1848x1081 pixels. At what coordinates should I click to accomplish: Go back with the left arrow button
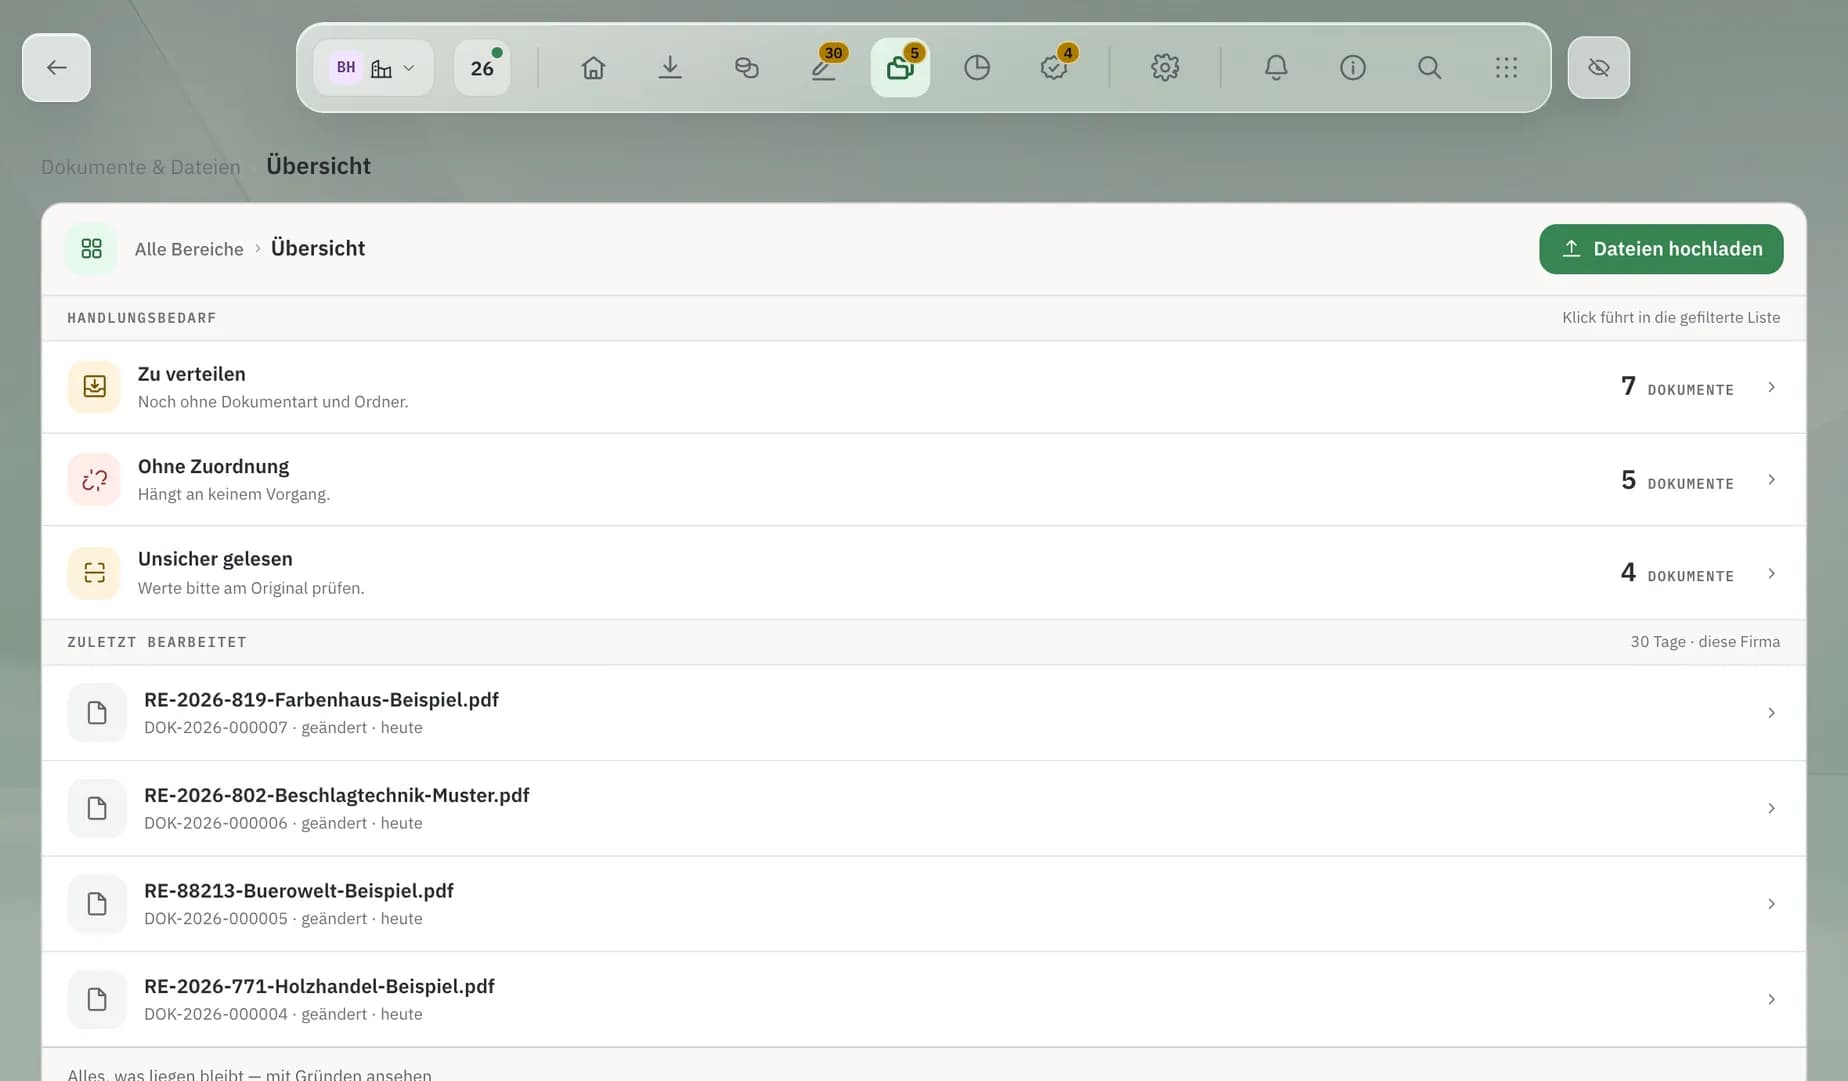56,68
